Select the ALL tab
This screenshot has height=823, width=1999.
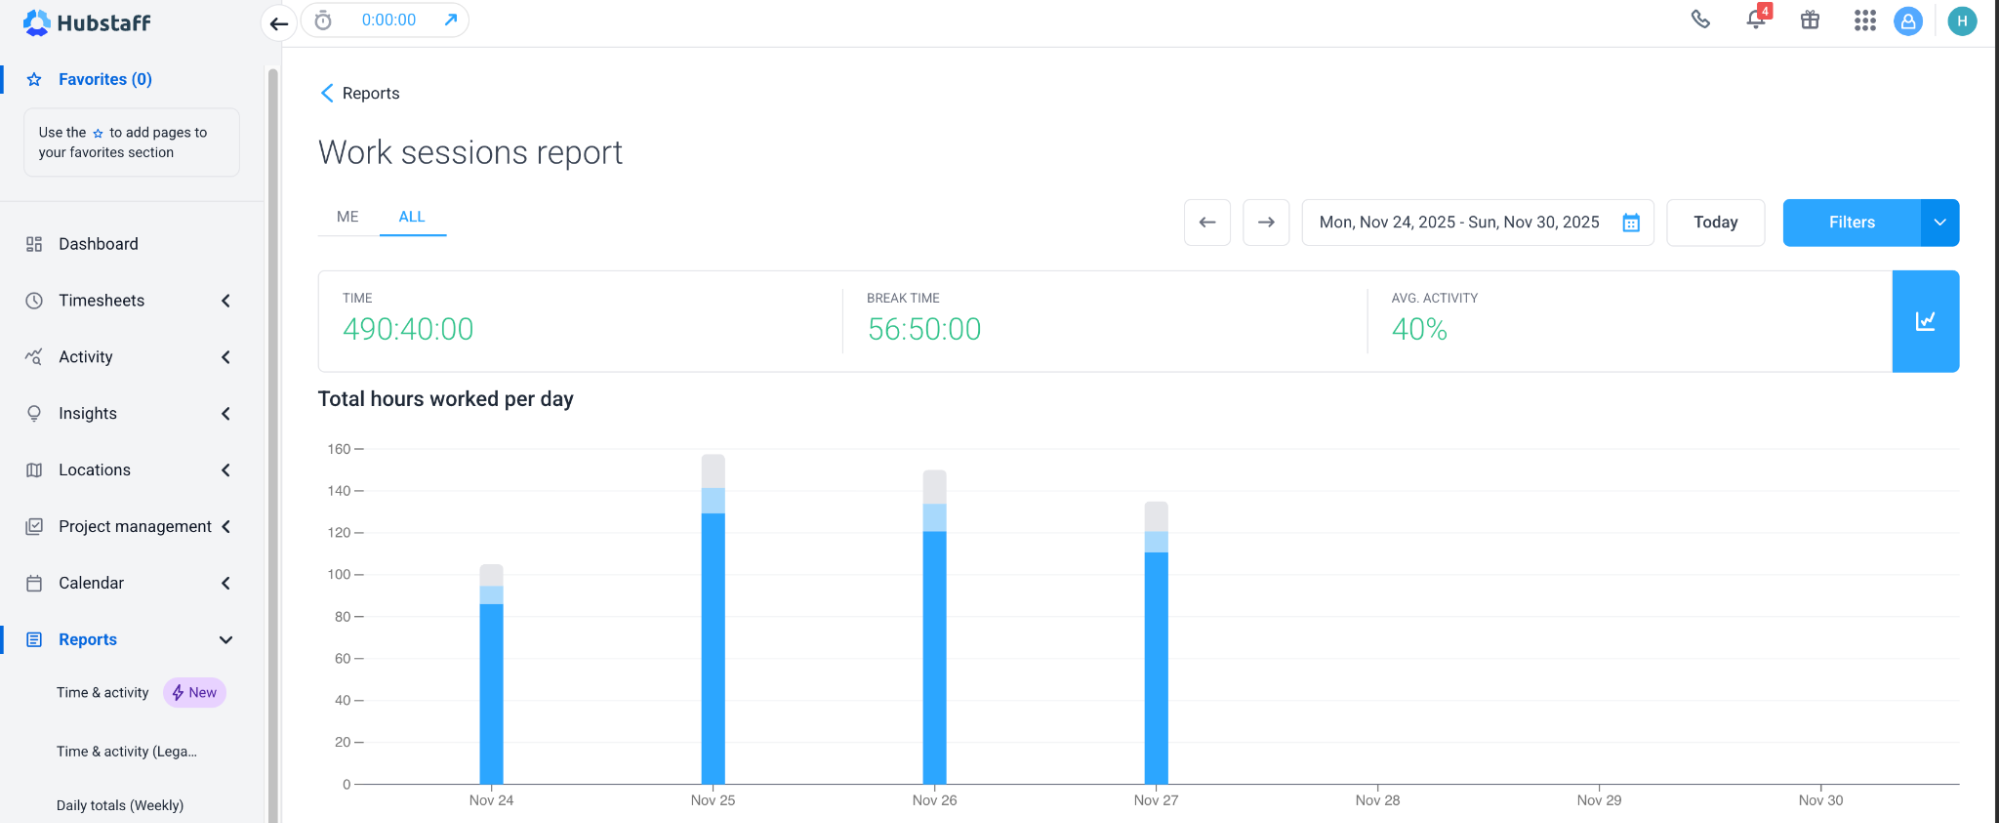point(412,217)
